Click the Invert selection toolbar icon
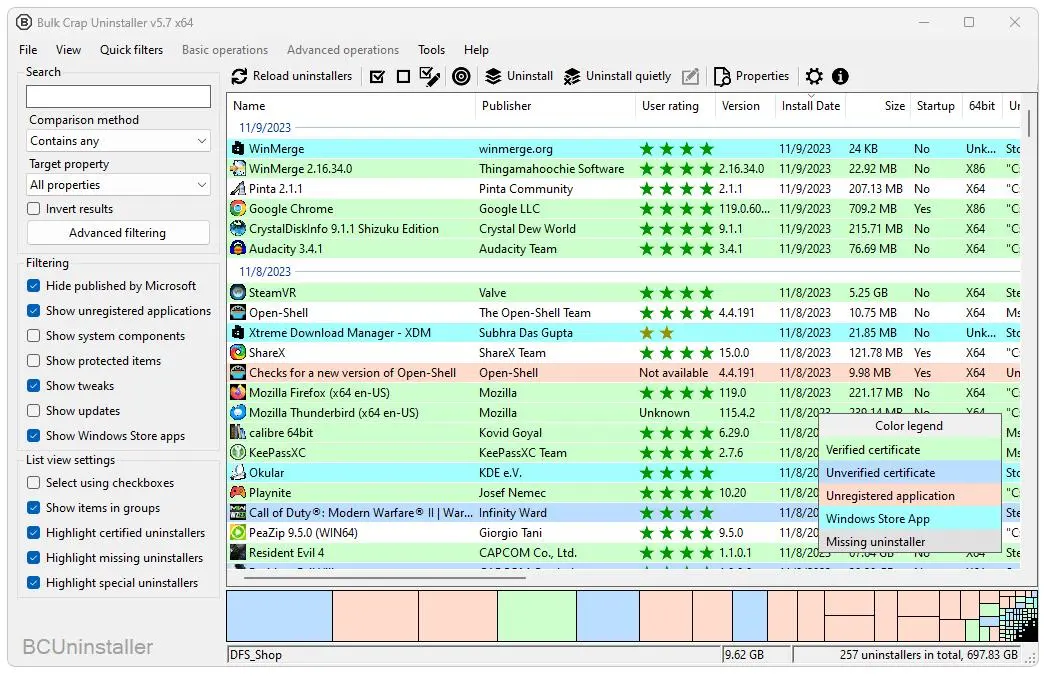 (x=430, y=77)
